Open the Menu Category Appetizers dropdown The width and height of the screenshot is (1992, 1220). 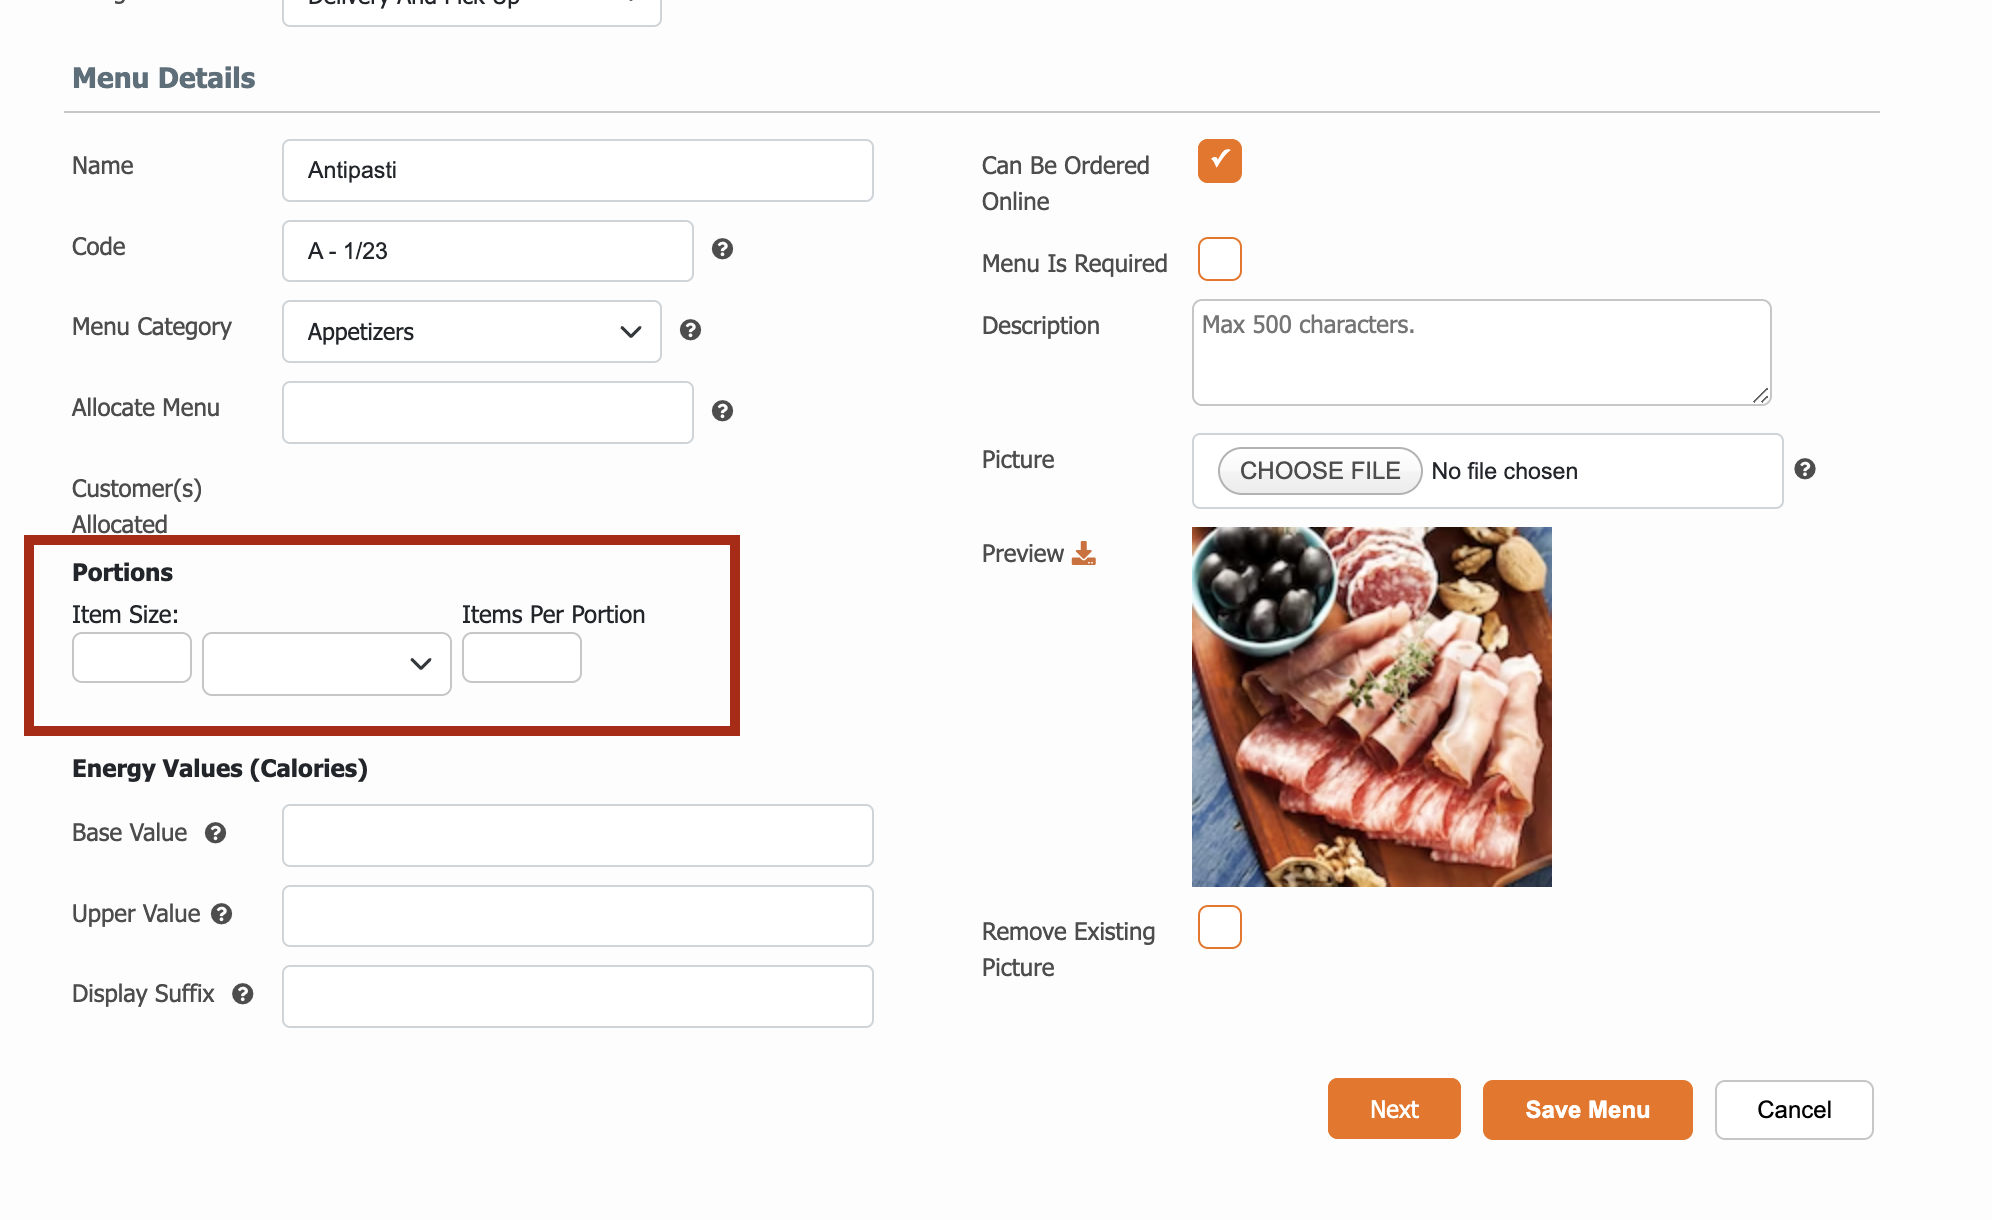pos(472,331)
